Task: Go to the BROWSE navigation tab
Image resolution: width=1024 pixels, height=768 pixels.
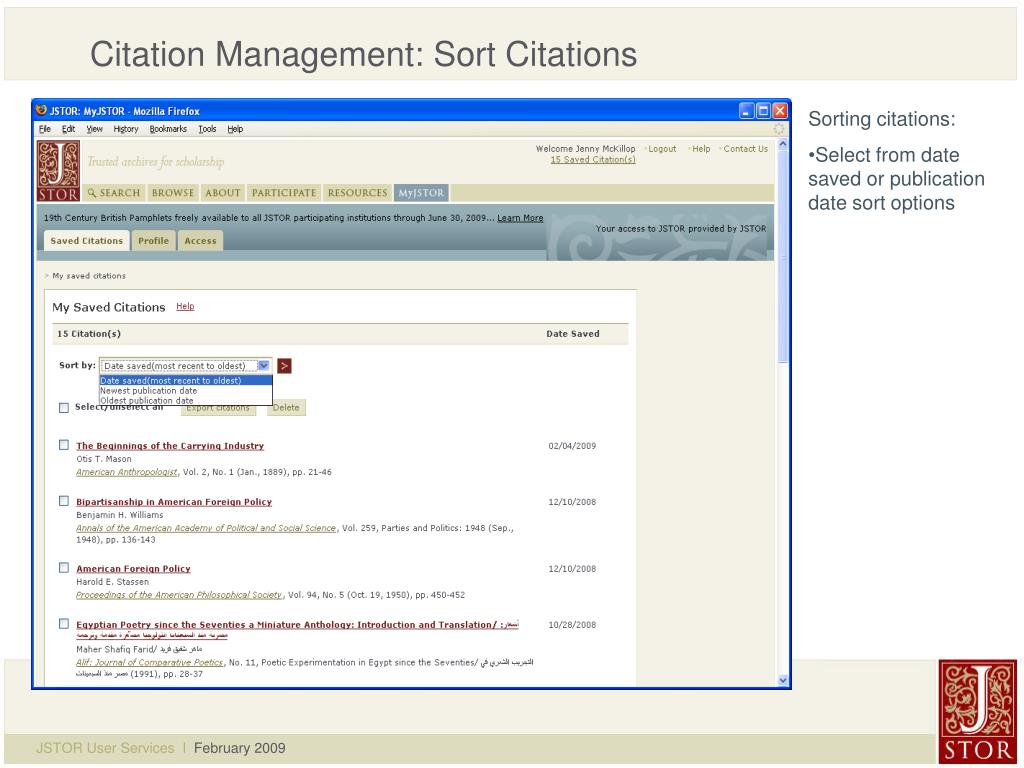Action: (x=173, y=193)
